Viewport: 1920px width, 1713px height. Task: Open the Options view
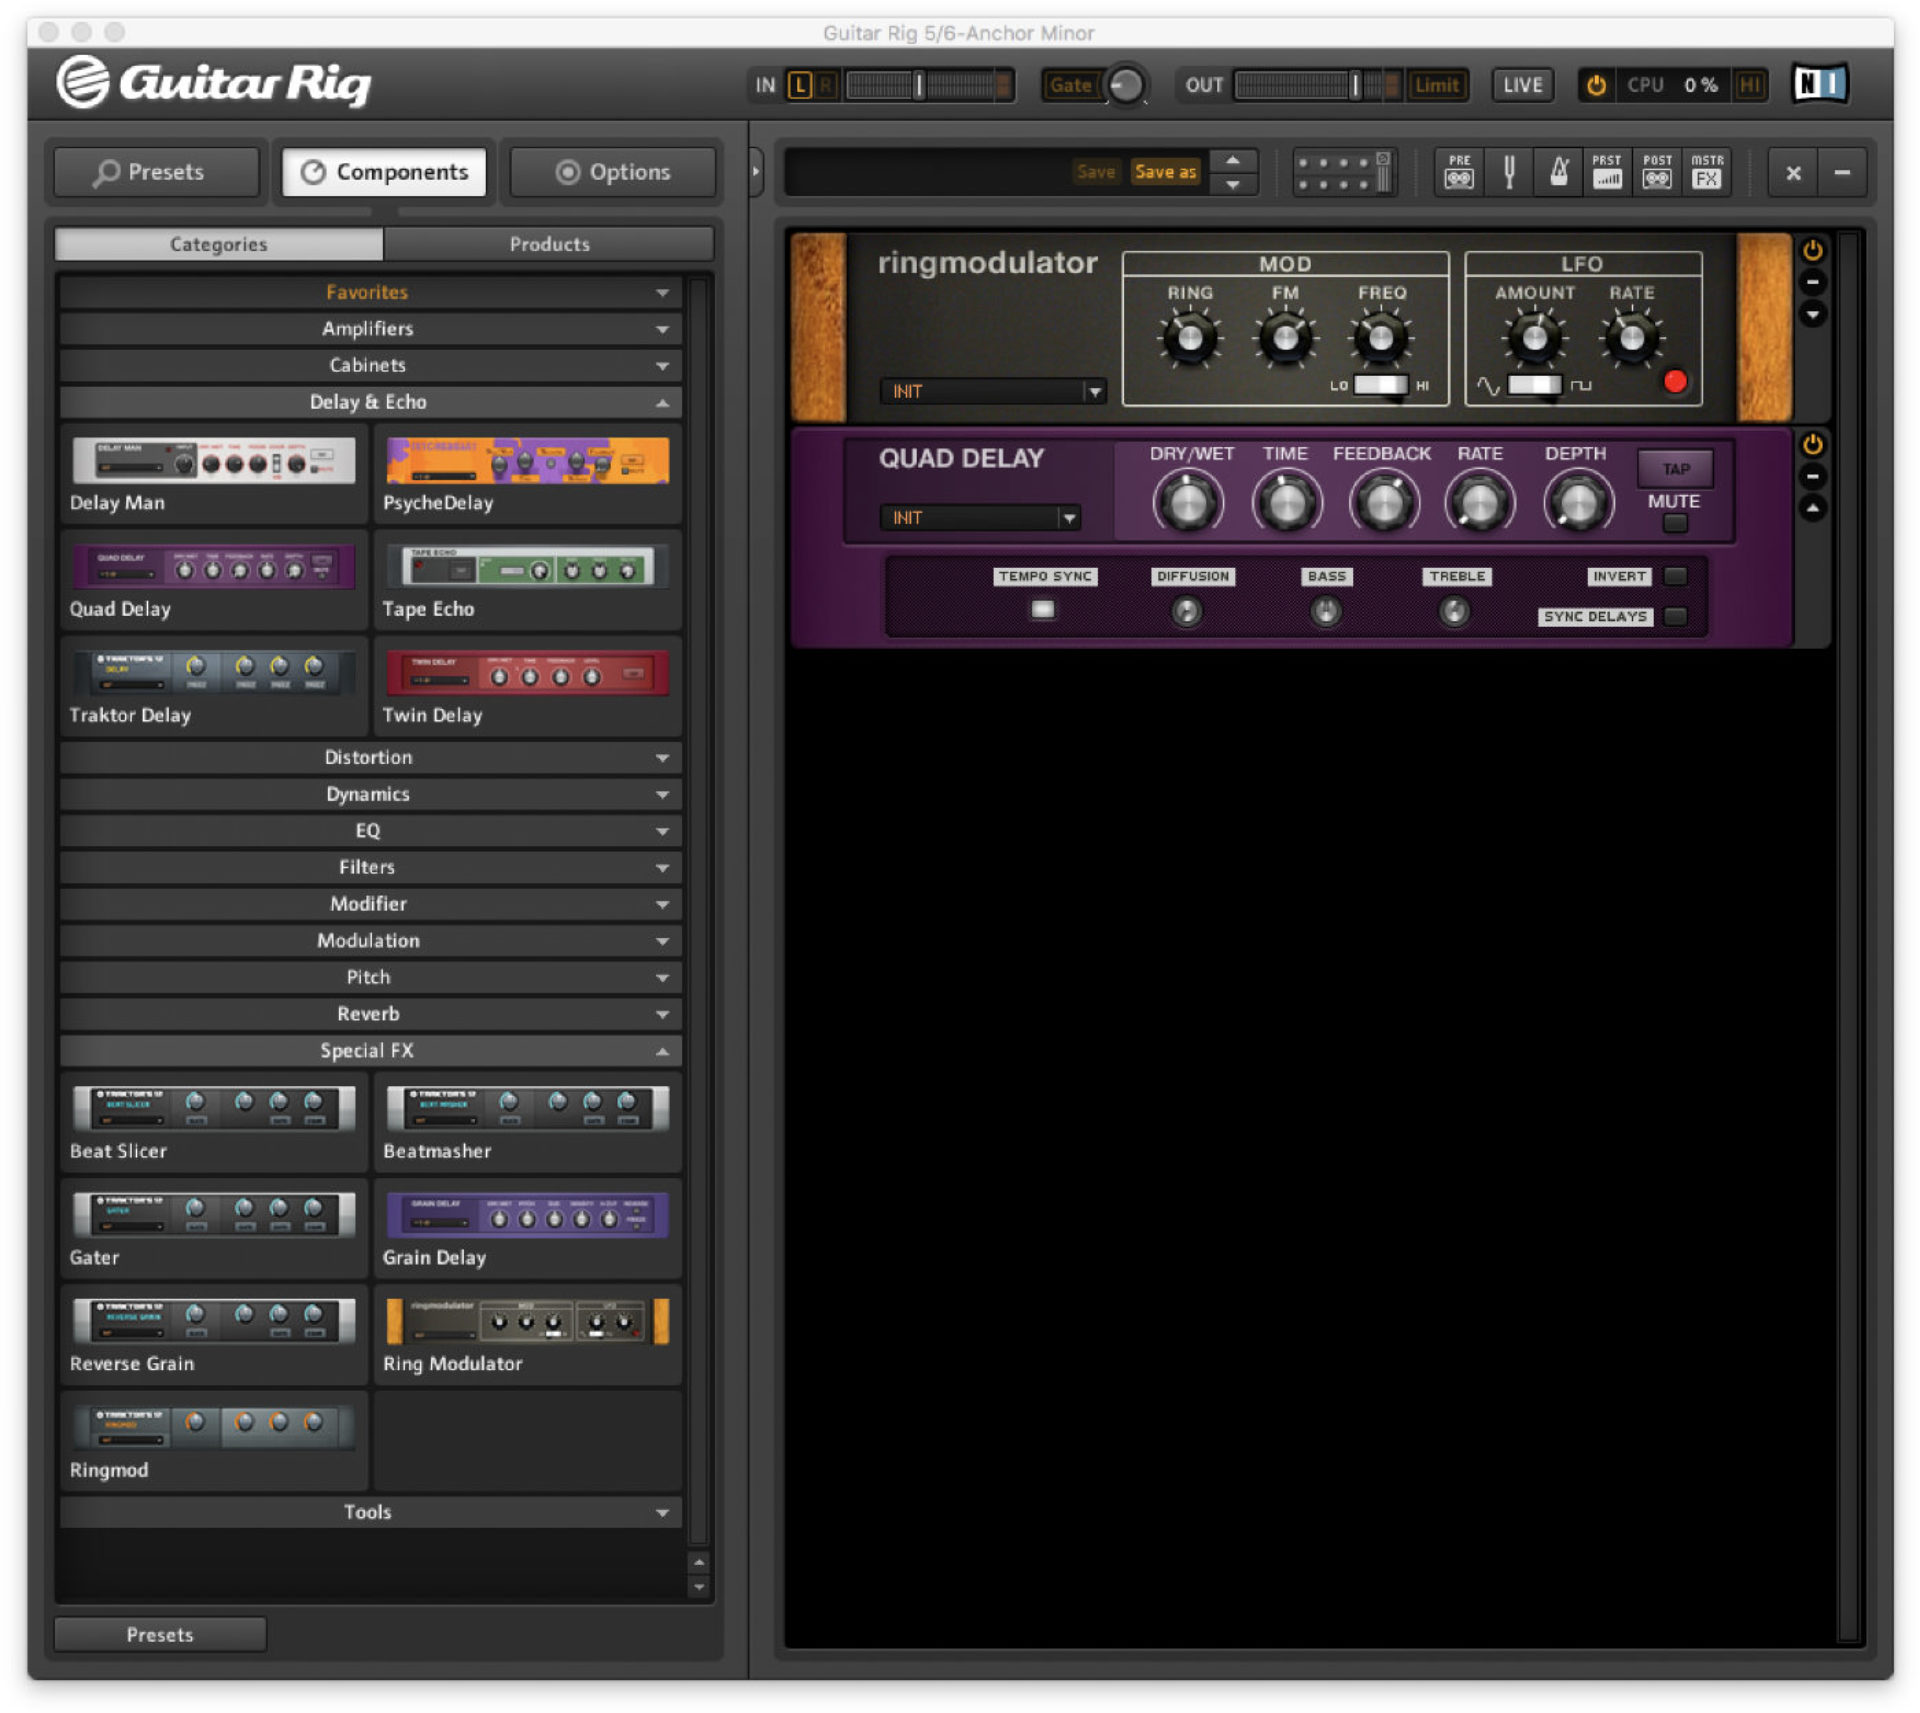pyautogui.click(x=611, y=171)
